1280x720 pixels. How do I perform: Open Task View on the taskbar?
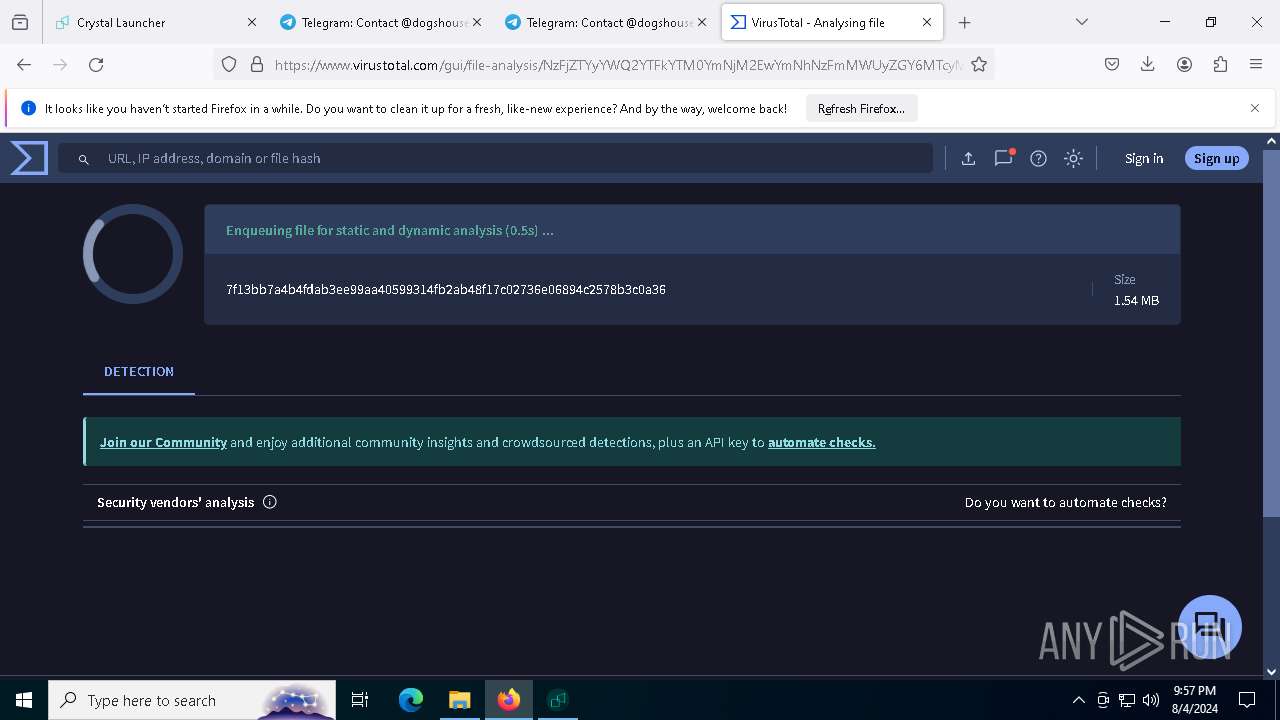click(360, 700)
